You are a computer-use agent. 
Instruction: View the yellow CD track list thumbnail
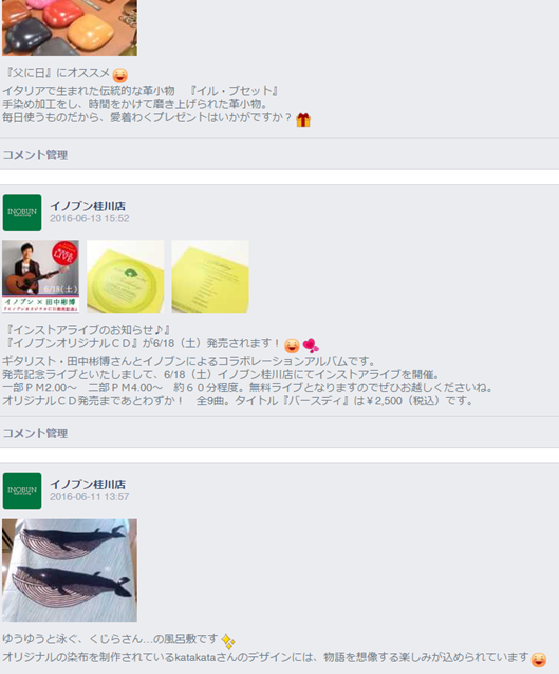click(210, 276)
